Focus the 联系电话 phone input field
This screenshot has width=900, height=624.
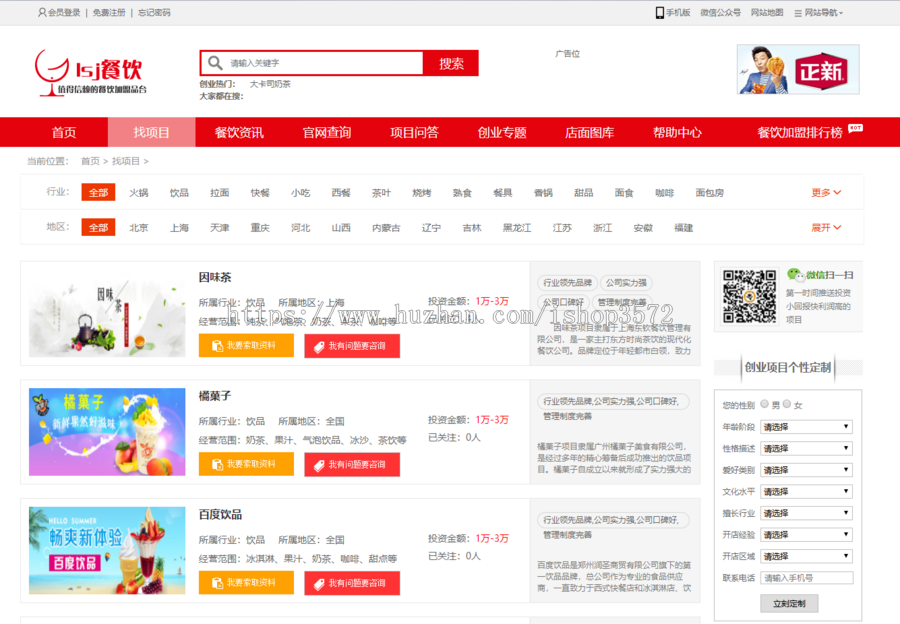[807, 578]
